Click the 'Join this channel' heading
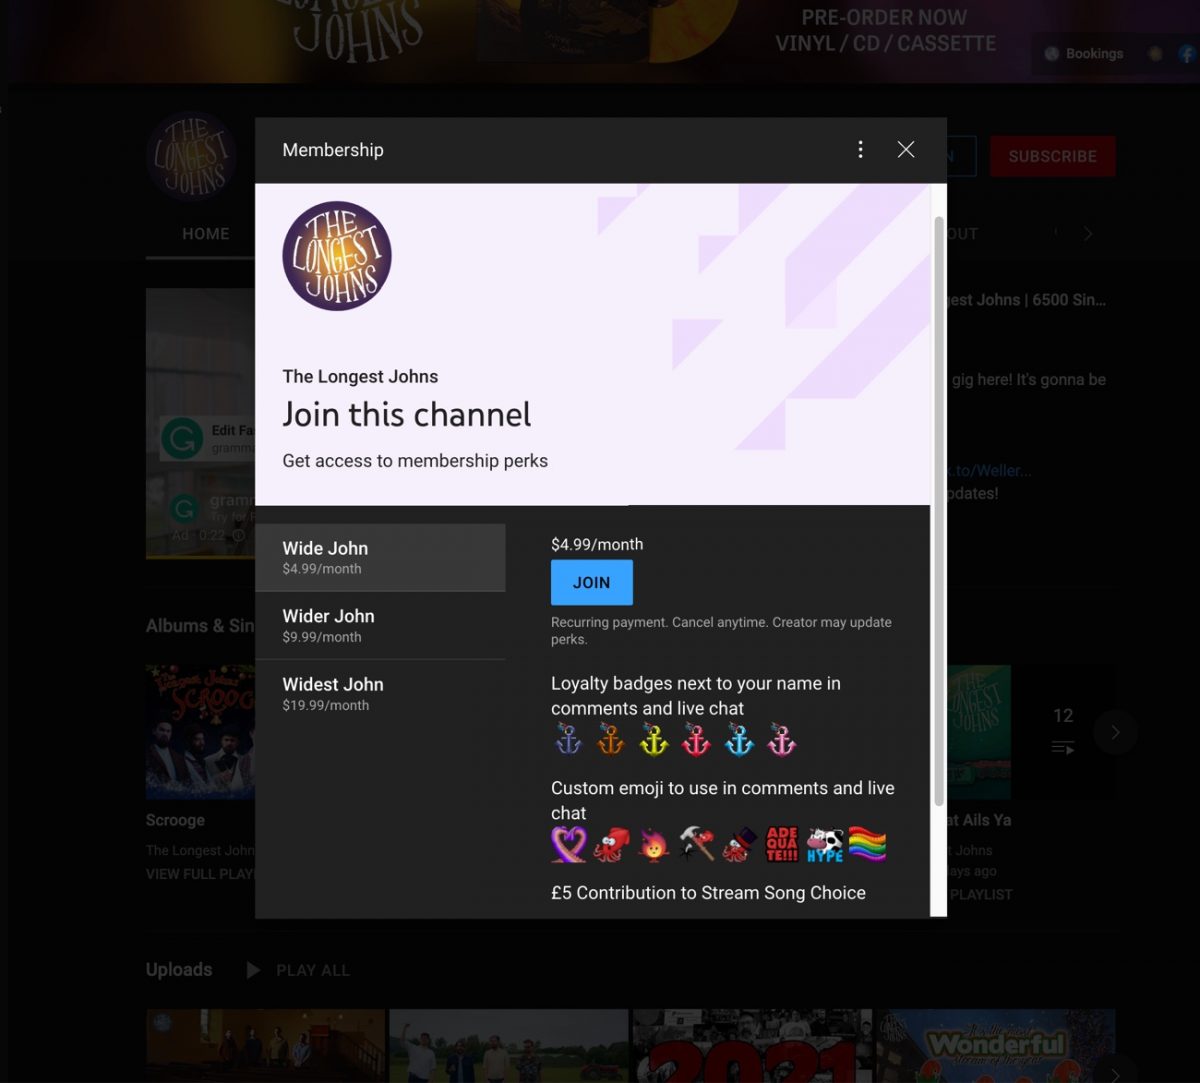This screenshot has width=1200, height=1083. coord(407,414)
